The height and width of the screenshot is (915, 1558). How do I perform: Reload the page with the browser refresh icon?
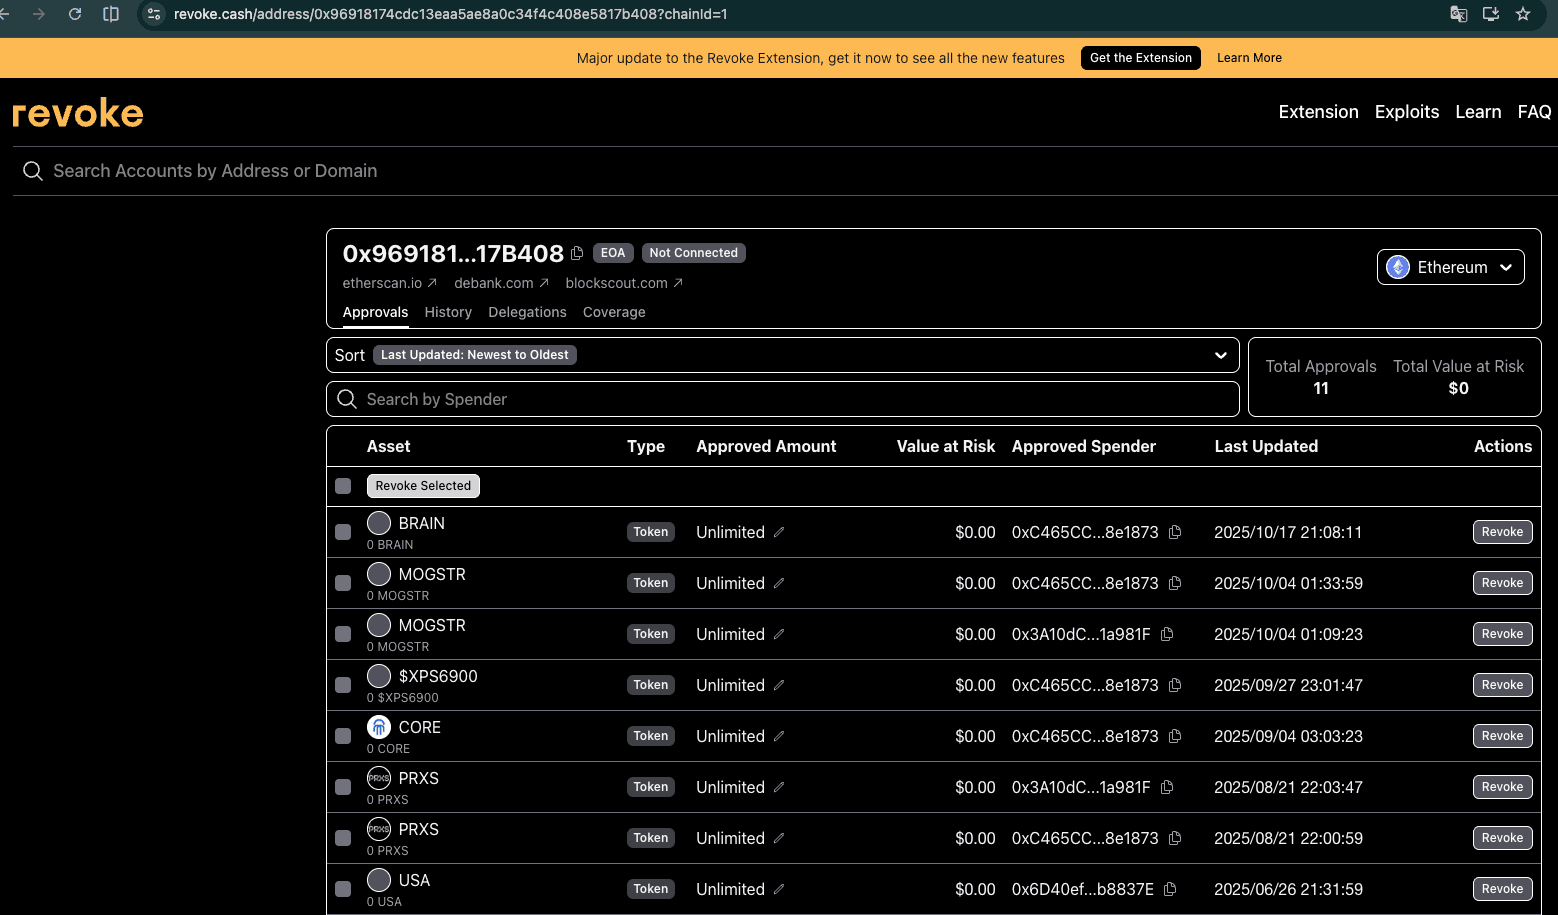tap(75, 14)
